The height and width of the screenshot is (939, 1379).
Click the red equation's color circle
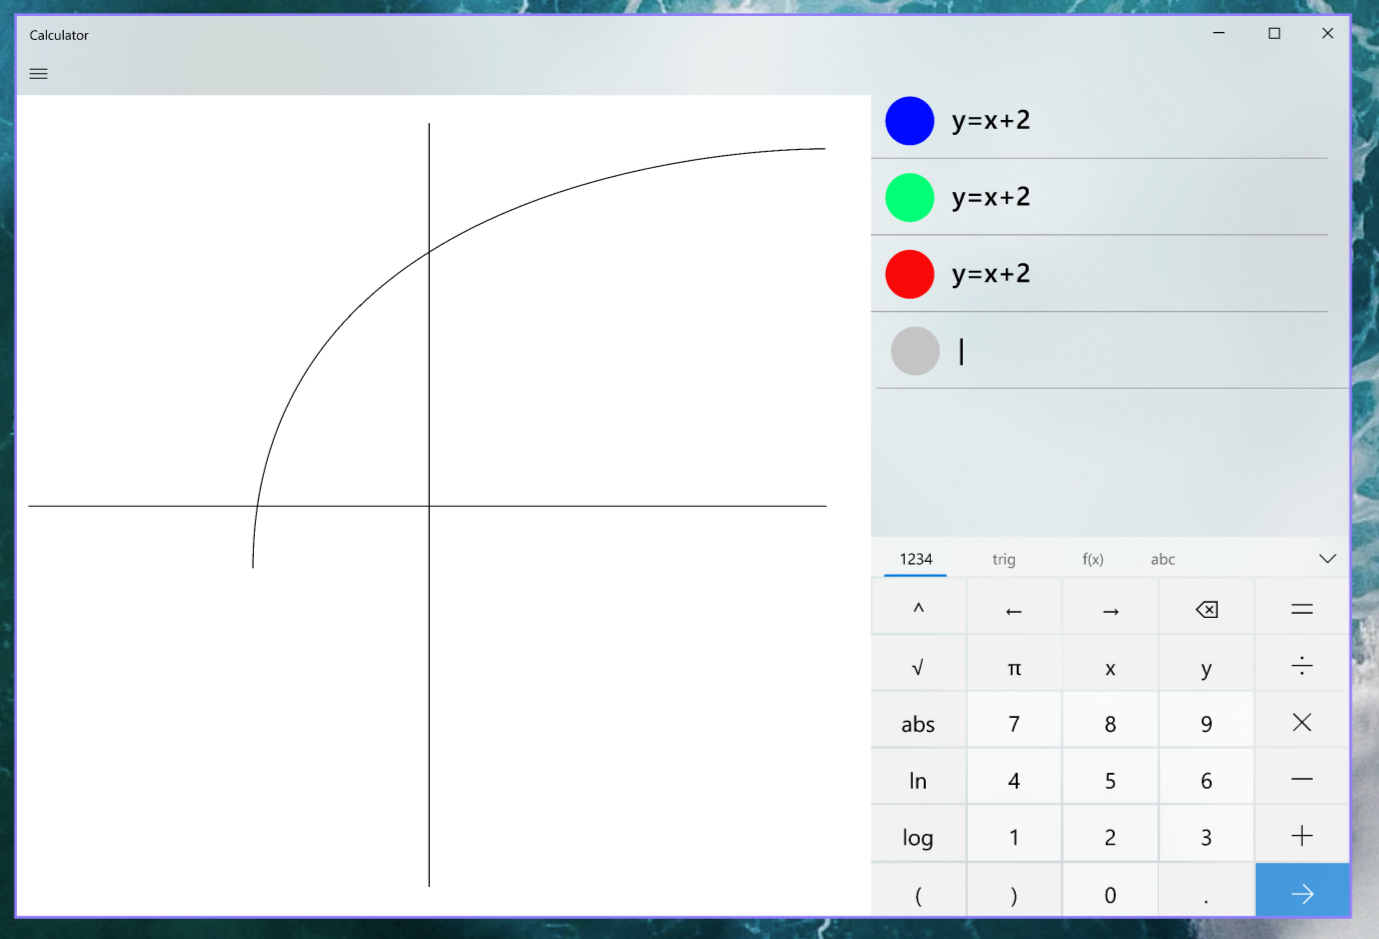pos(909,274)
